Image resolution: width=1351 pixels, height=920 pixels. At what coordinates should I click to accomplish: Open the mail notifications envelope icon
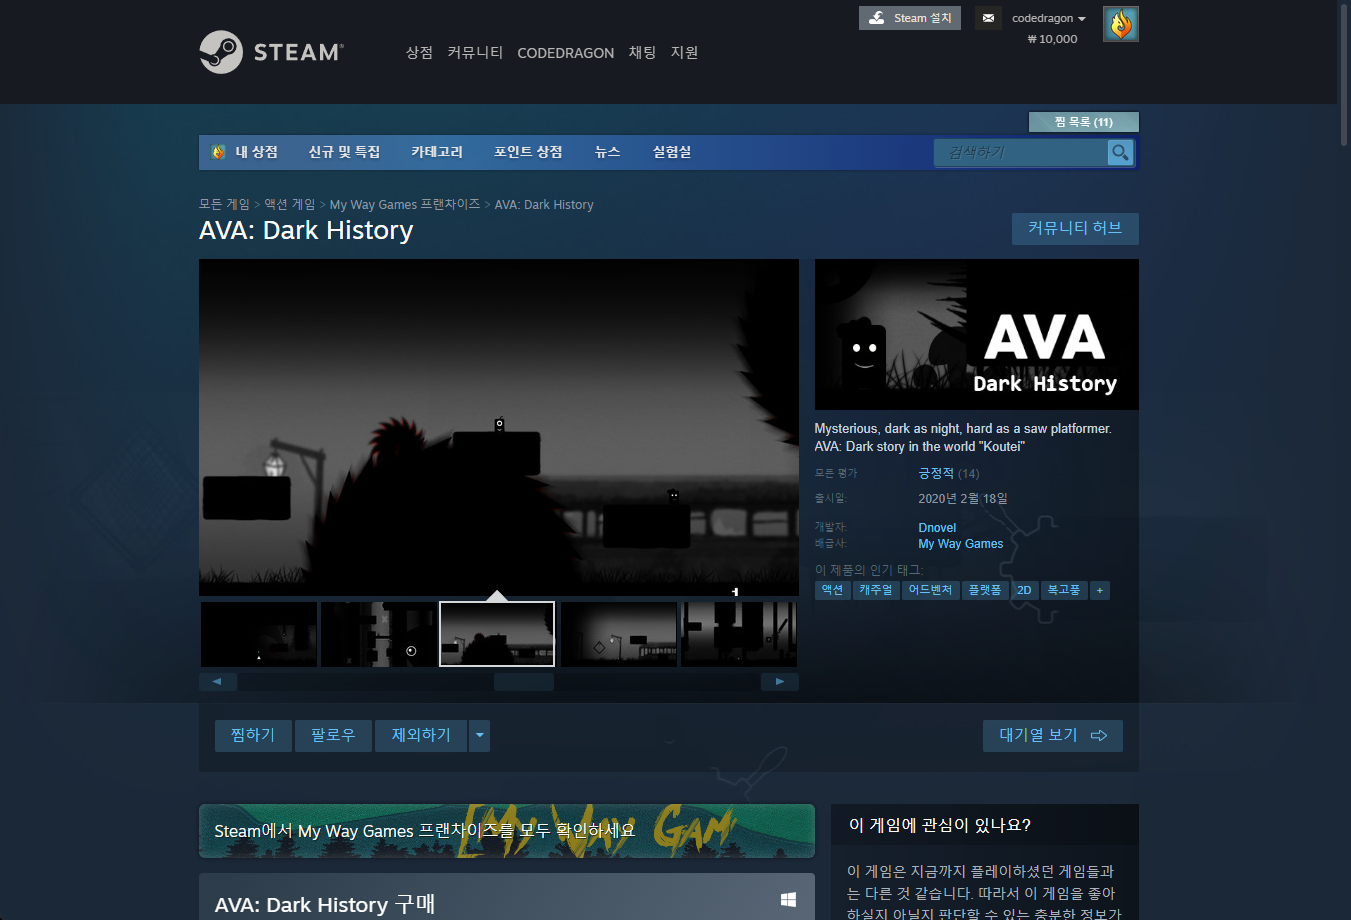tap(988, 18)
